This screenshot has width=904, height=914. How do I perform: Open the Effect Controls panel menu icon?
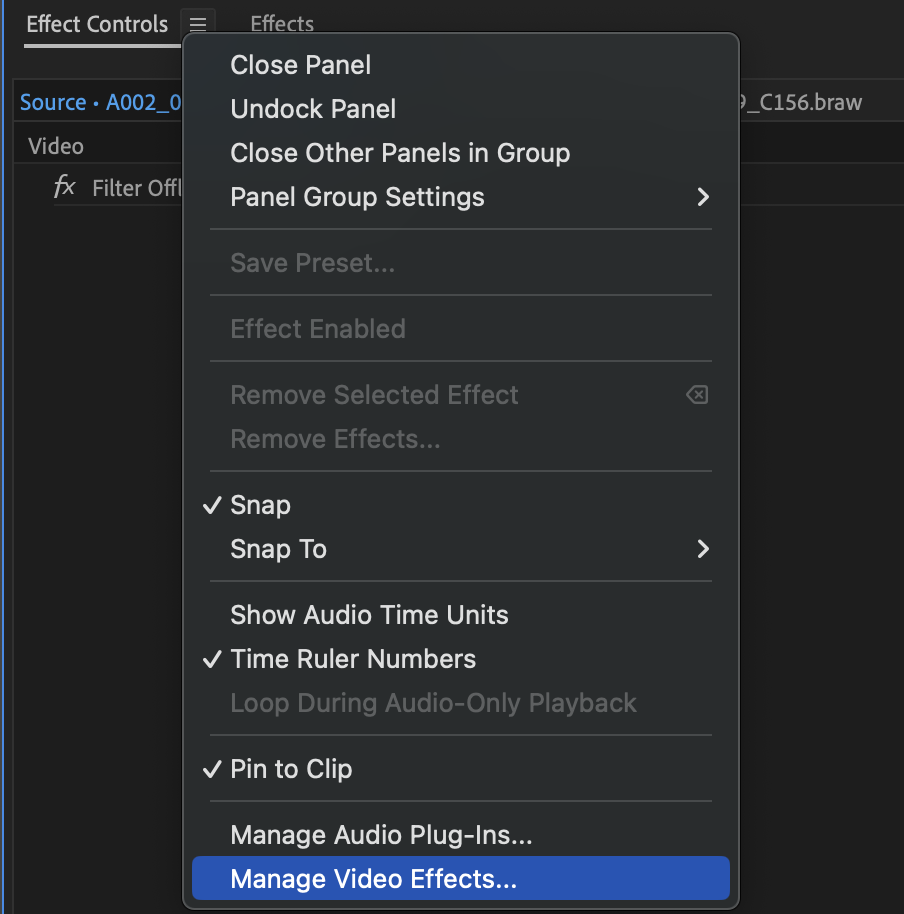(198, 23)
